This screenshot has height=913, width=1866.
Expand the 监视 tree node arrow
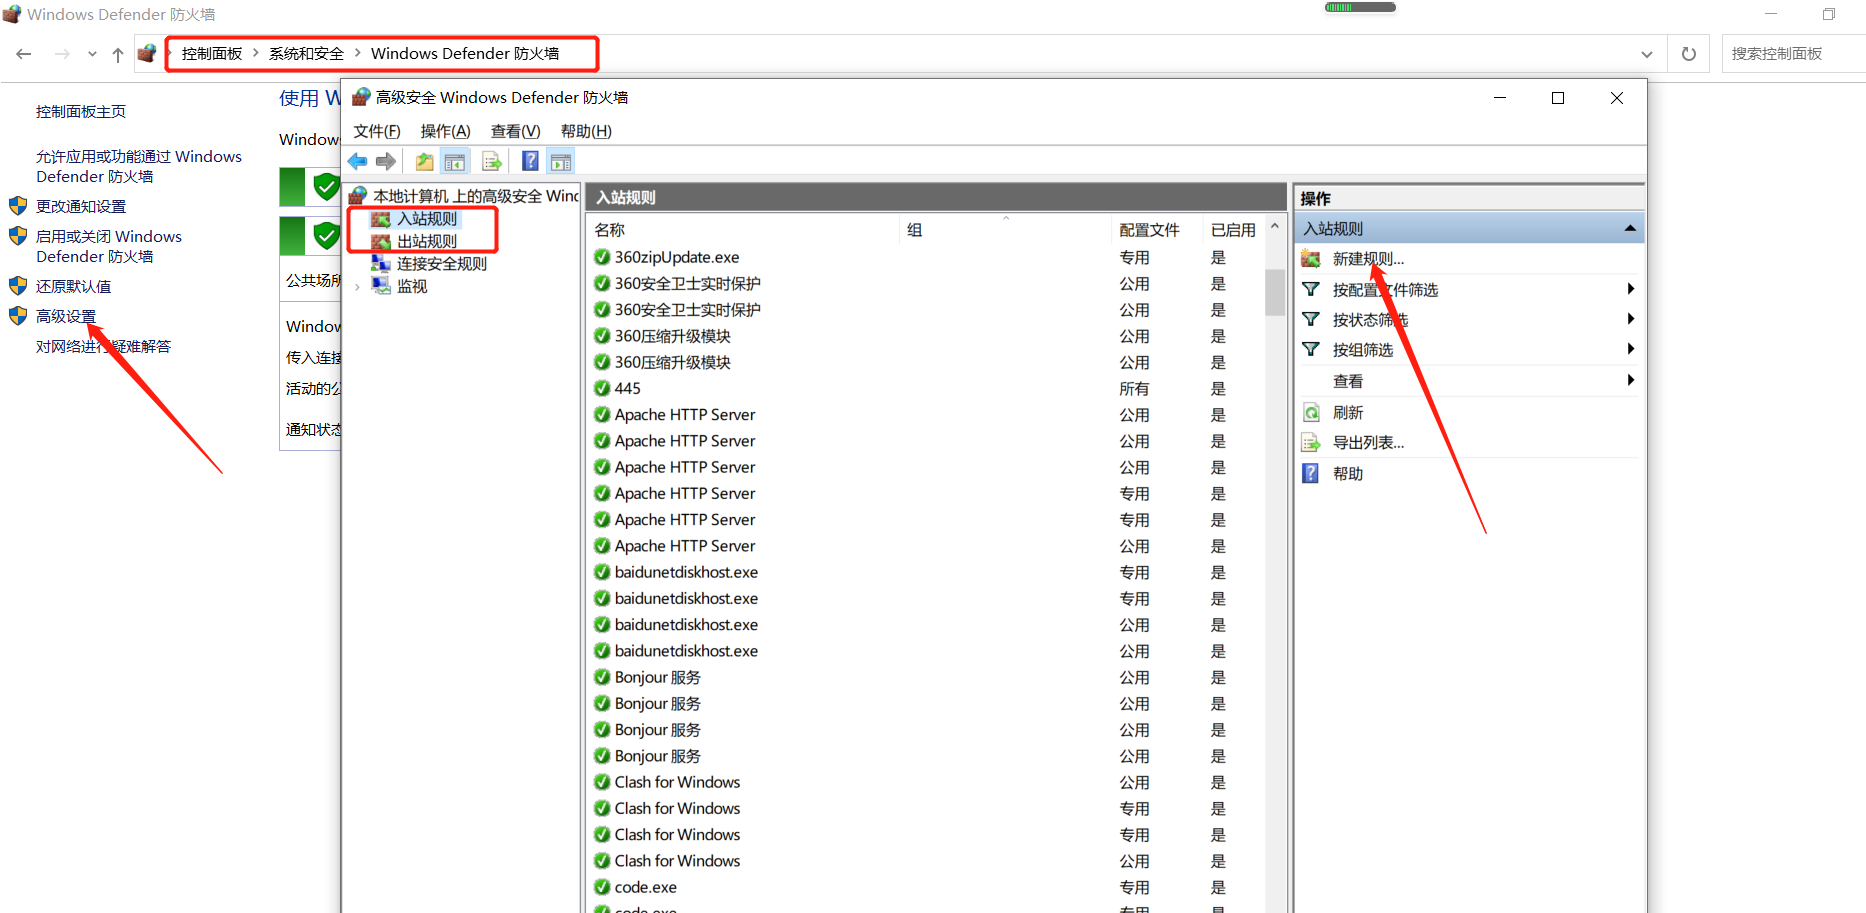357,287
